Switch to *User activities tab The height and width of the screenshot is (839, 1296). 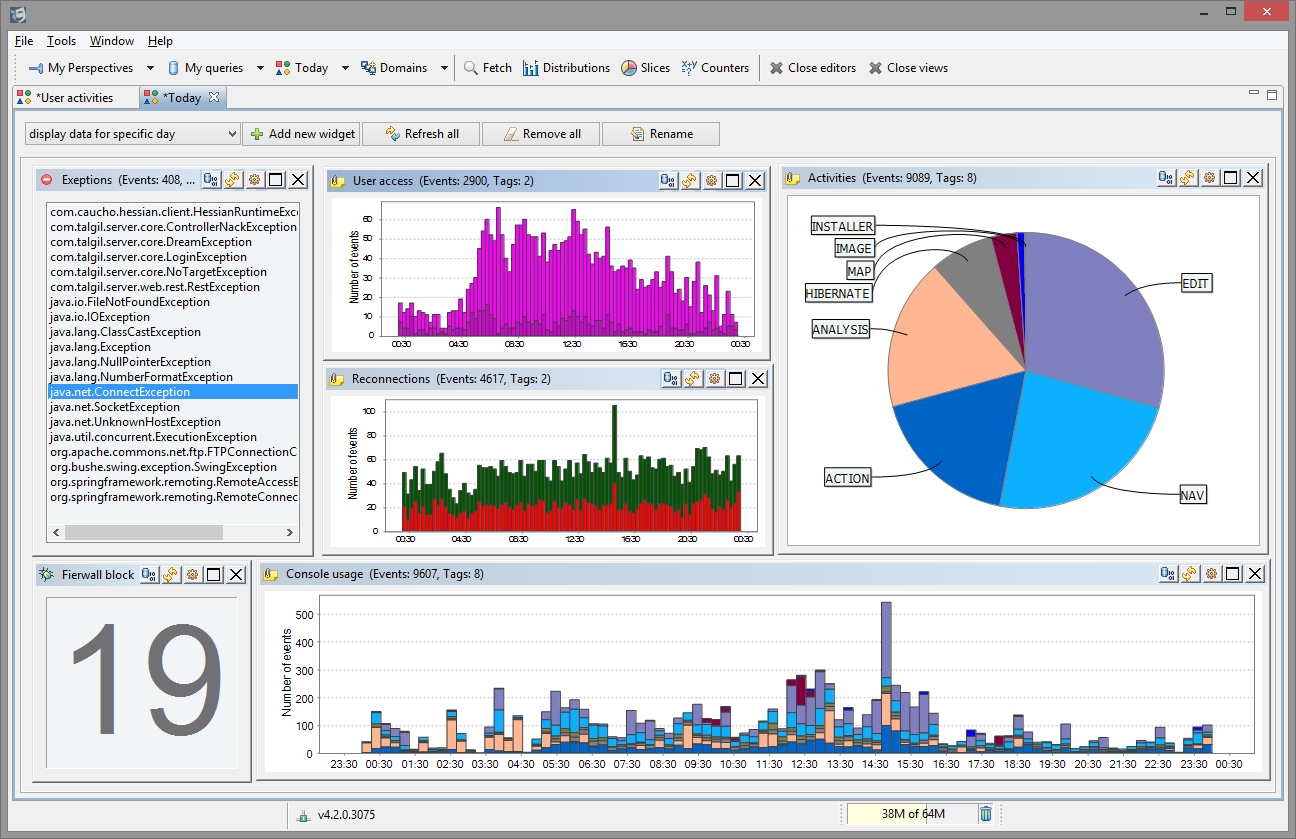pos(75,97)
